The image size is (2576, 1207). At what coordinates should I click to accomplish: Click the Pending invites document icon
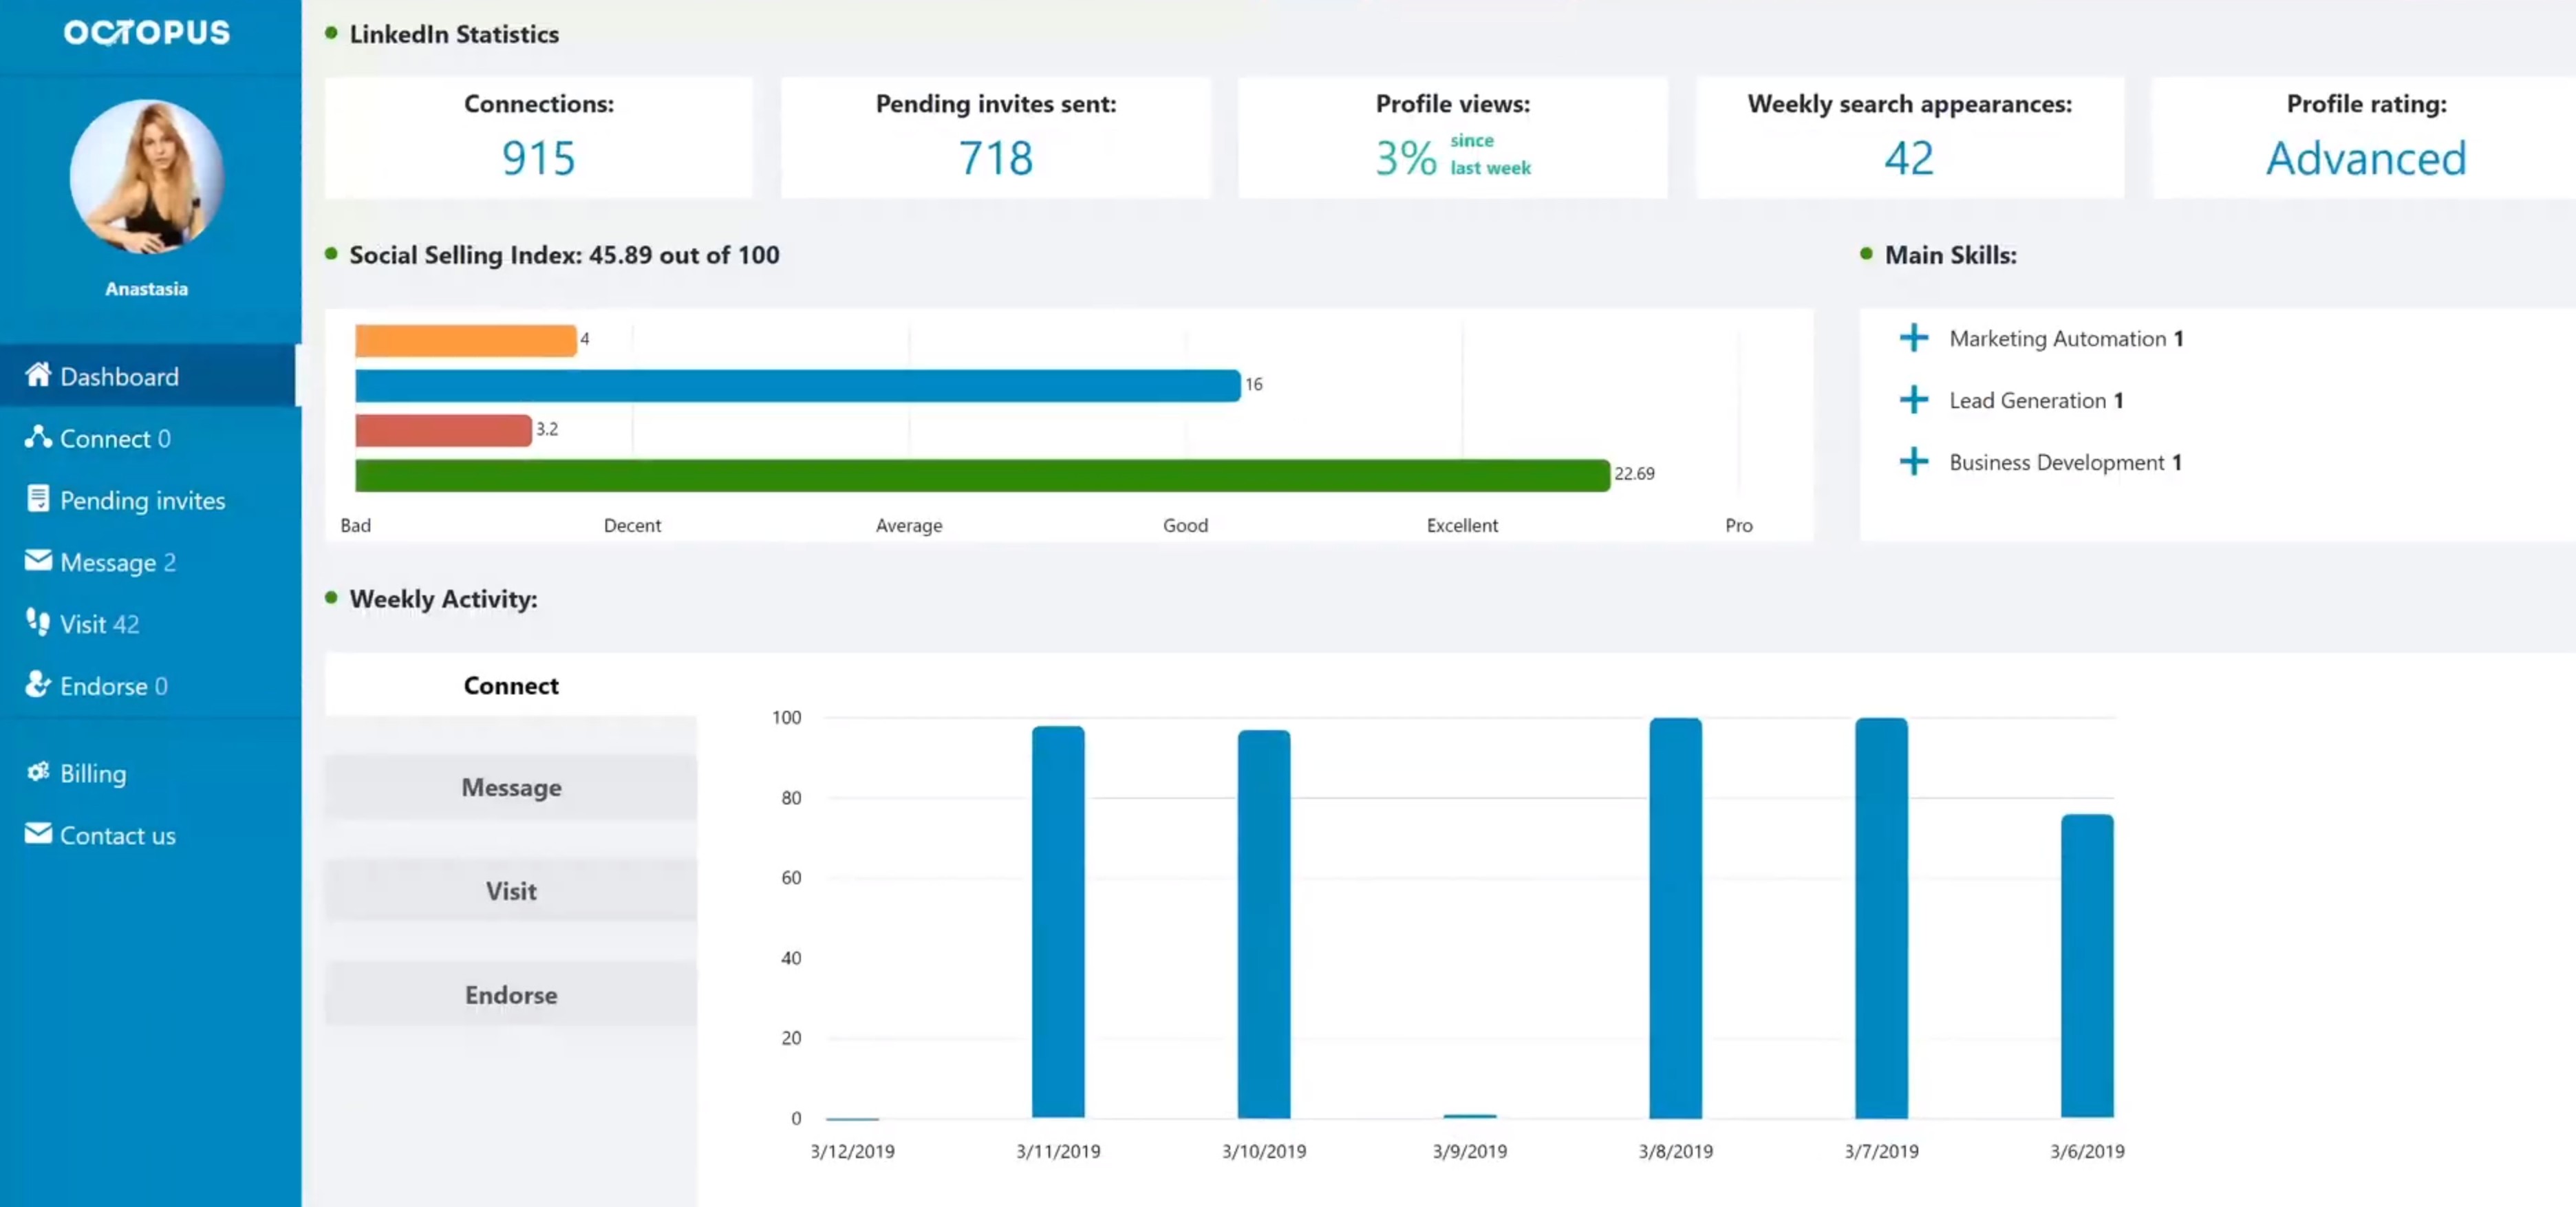[x=37, y=499]
